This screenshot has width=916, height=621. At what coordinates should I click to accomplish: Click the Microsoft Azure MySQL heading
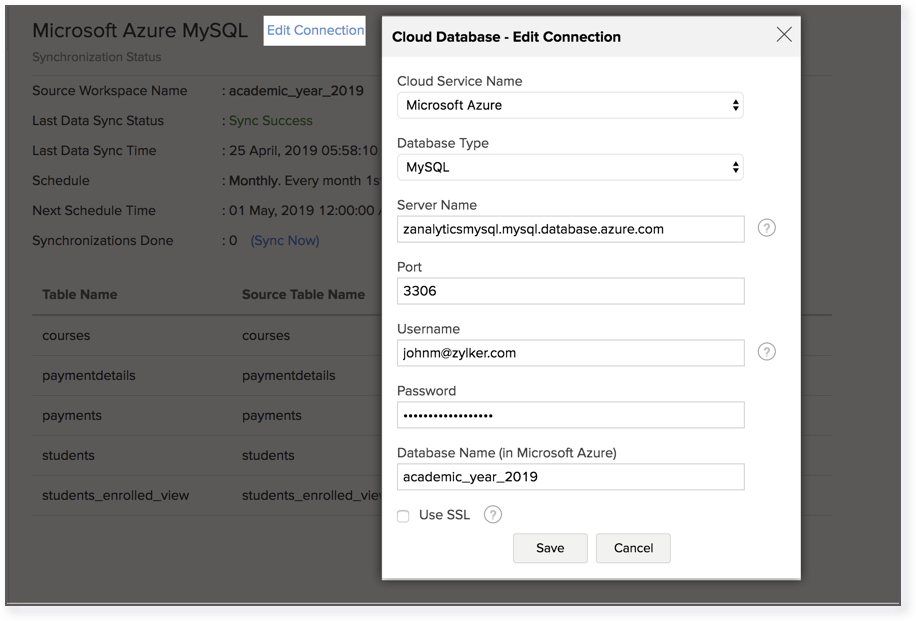point(140,30)
